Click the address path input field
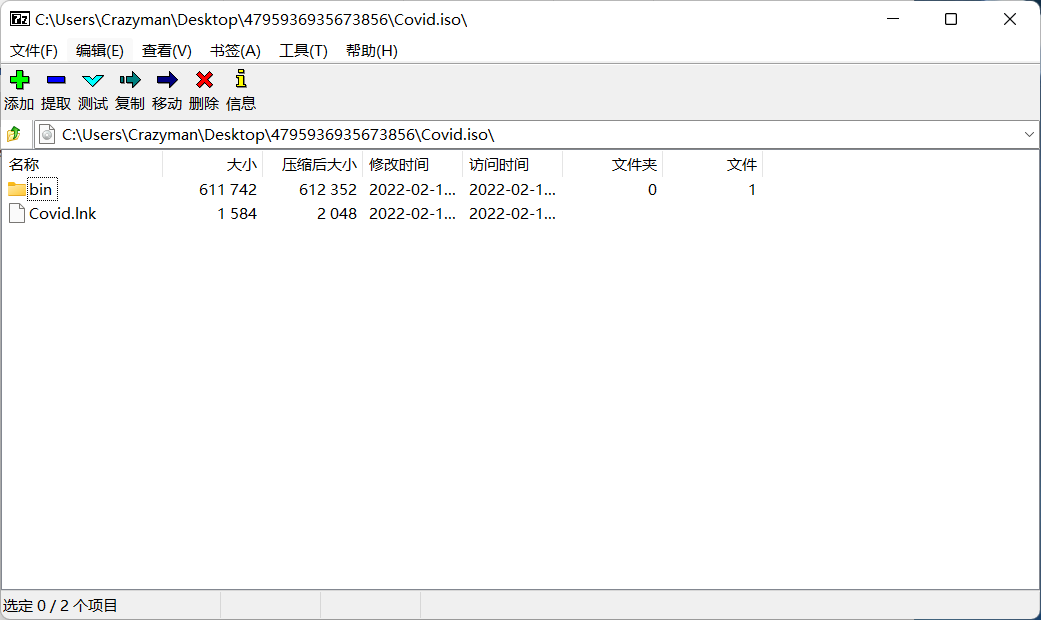 coord(538,135)
